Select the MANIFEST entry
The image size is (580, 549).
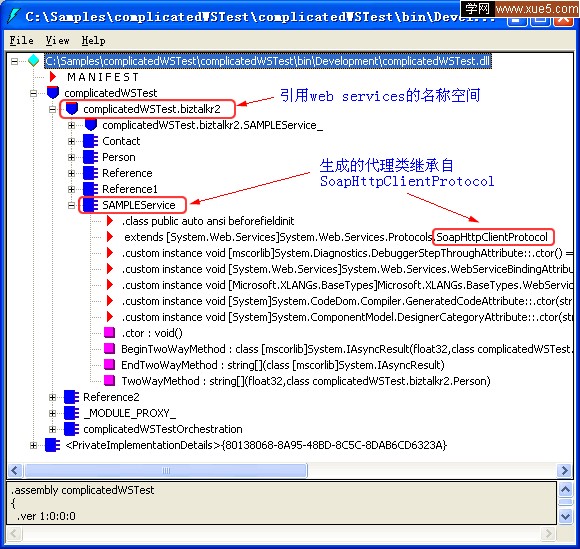[x=102, y=77]
